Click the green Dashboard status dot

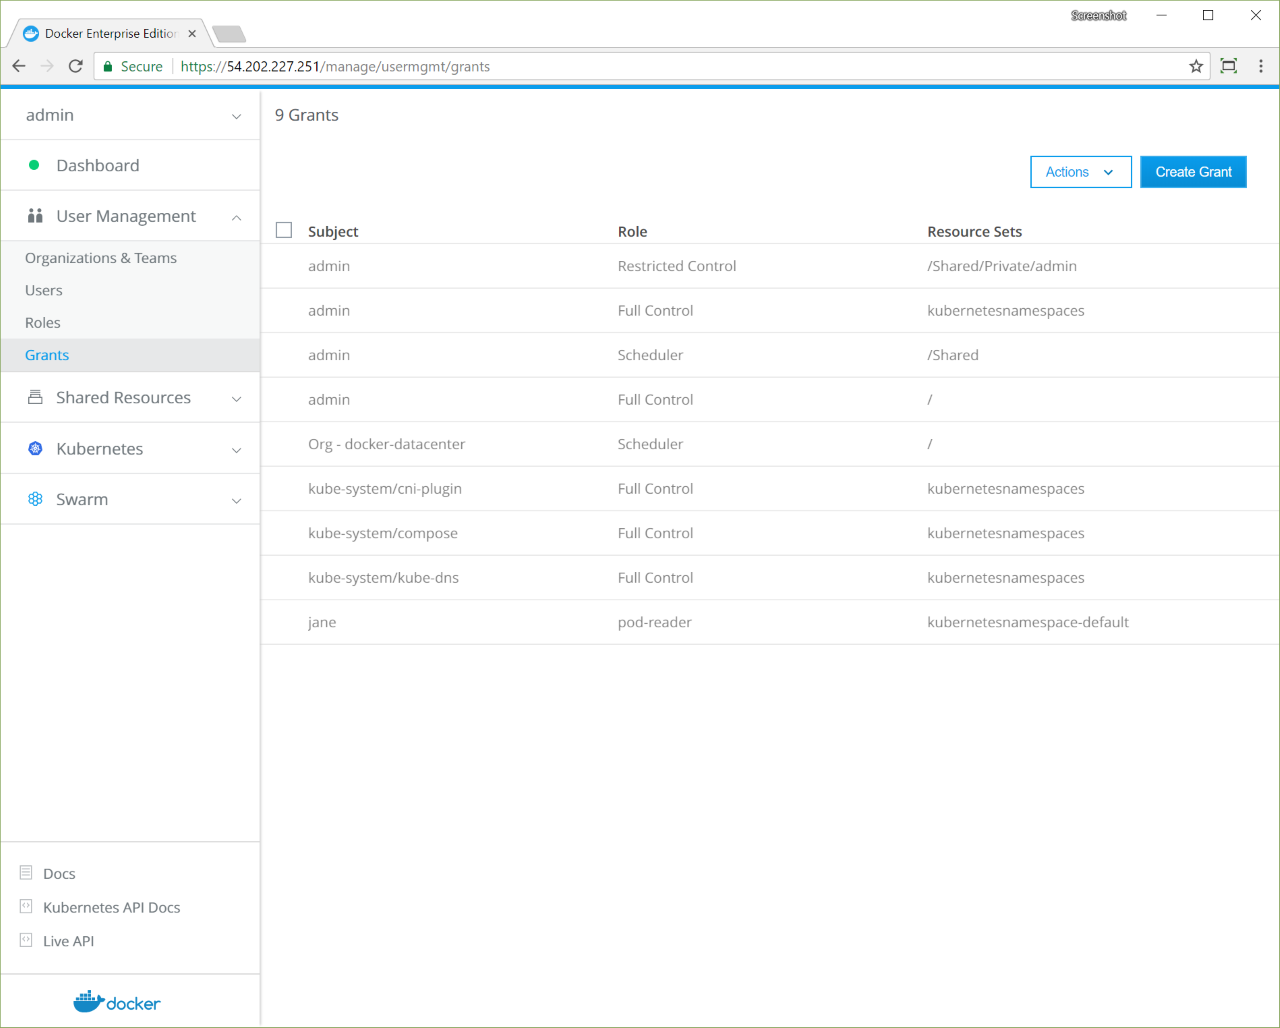(x=34, y=165)
